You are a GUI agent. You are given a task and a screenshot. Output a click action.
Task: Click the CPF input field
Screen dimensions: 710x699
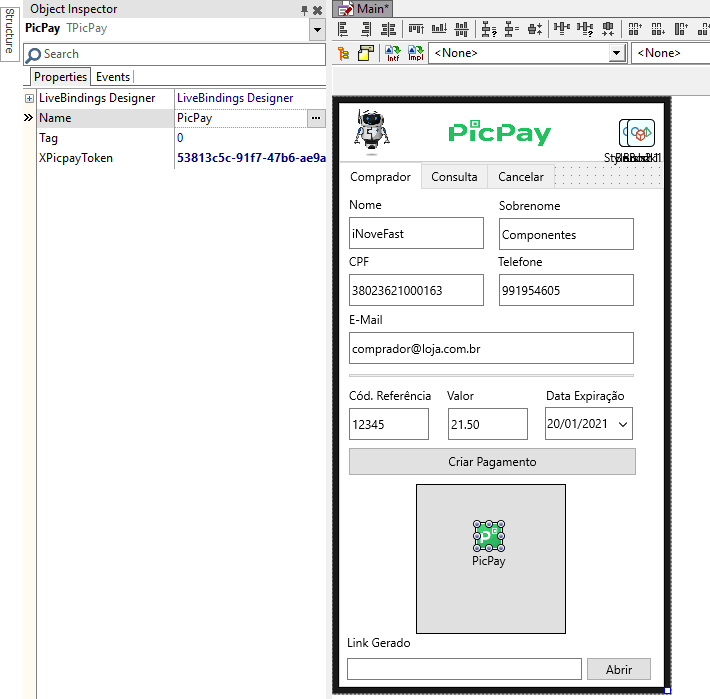[x=416, y=290]
